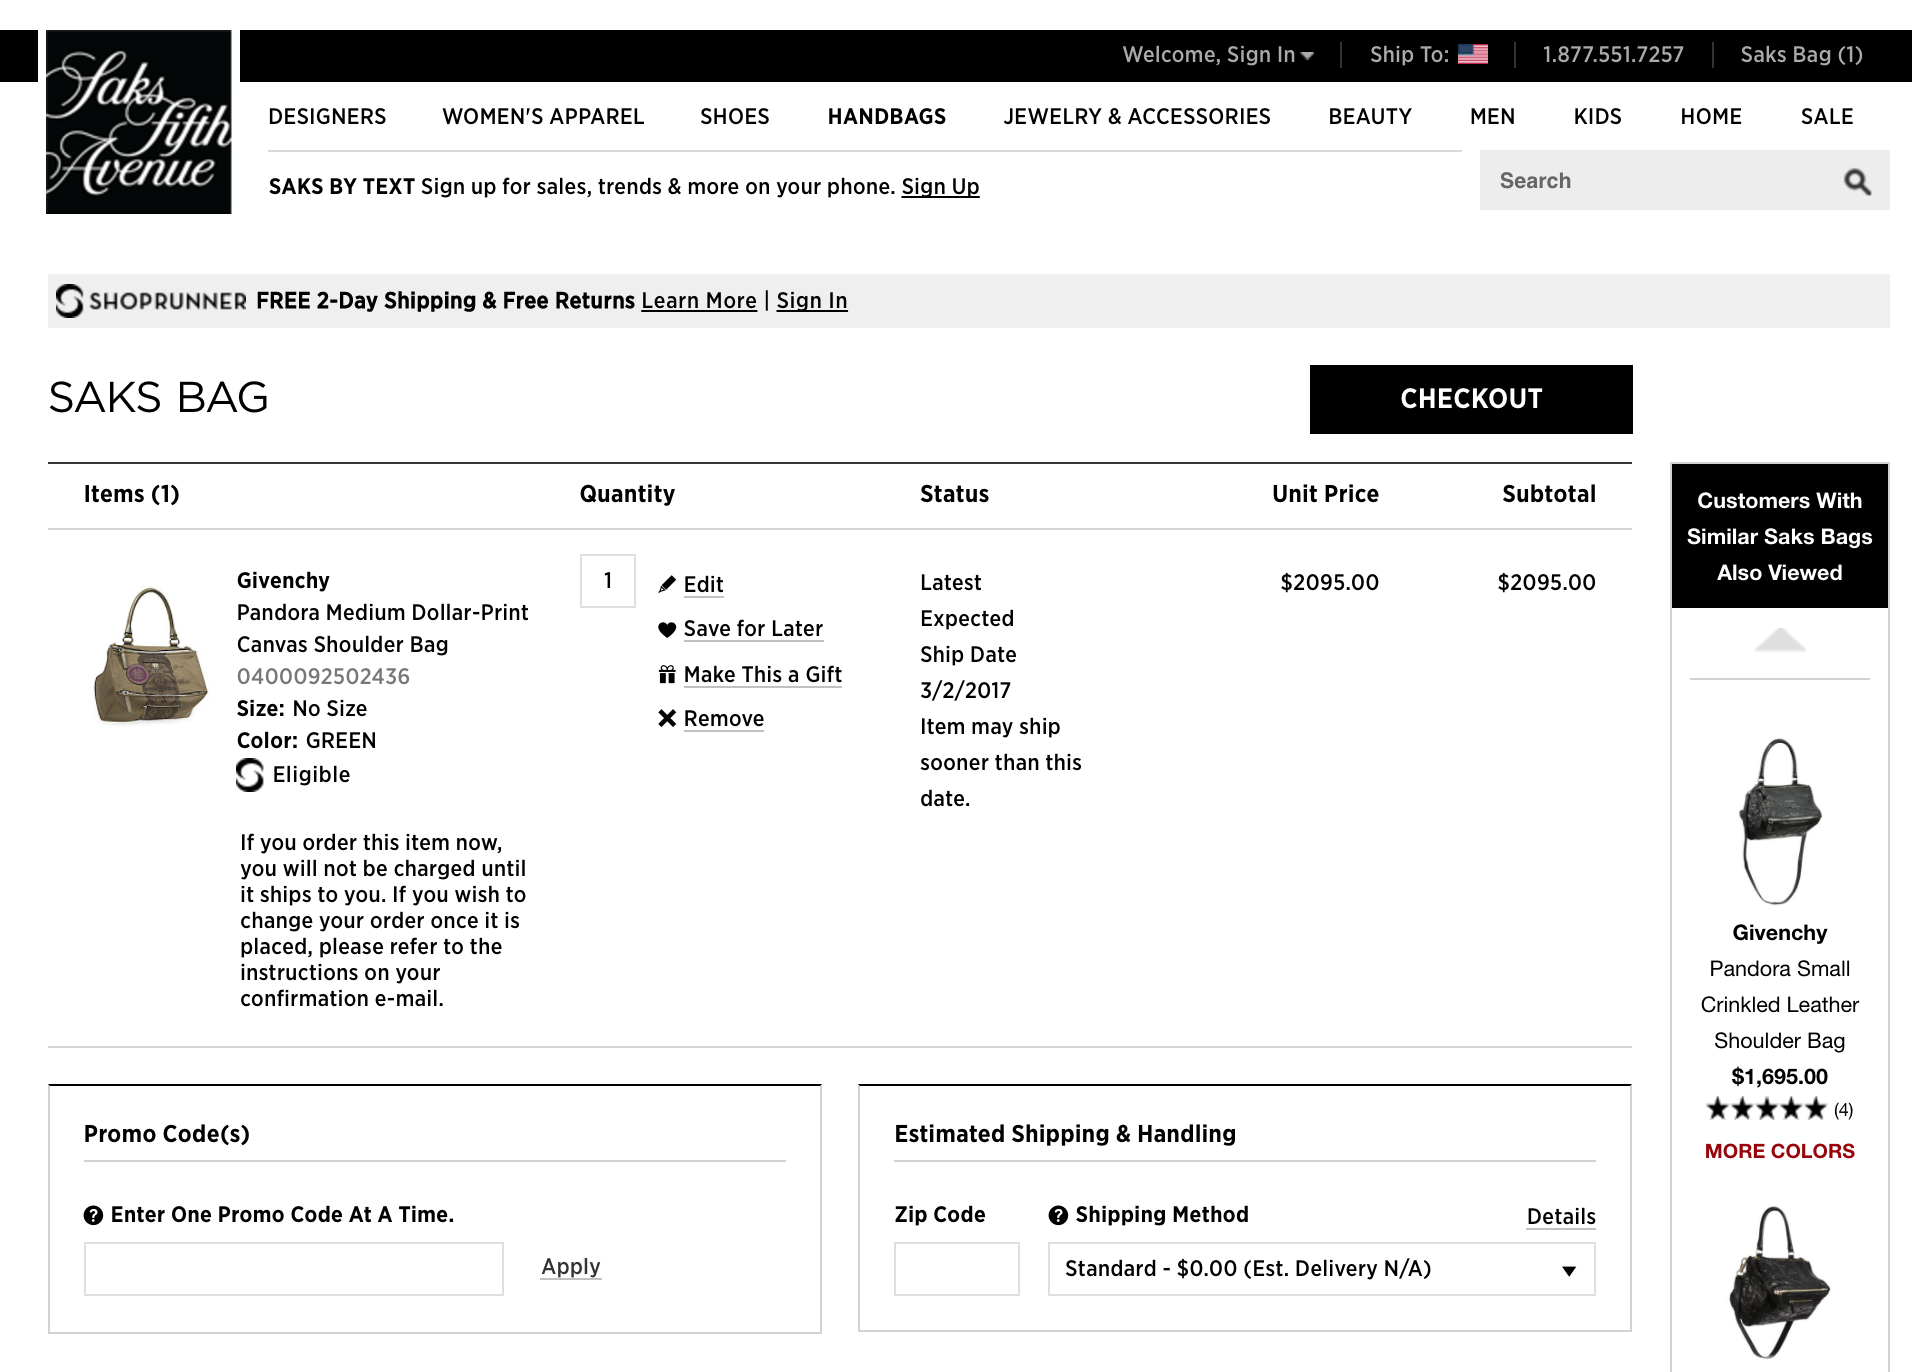Click the Saks by Text Sign Up link
1912x1372 pixels.
pyautogui.click(x=940, y=187)
